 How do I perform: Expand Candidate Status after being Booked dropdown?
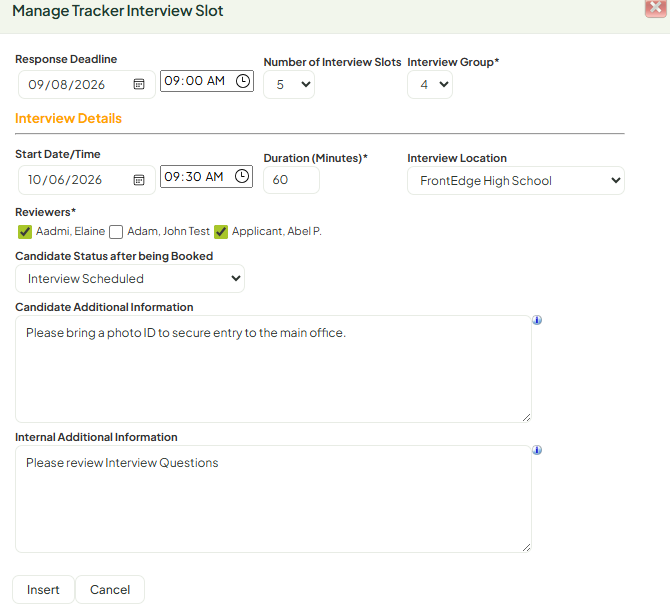pos(130,279)
